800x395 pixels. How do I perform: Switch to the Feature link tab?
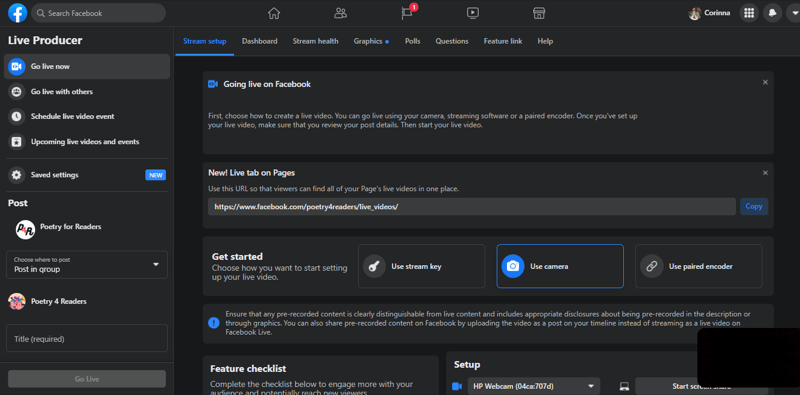pyautogui.click(x=503, y=41)
